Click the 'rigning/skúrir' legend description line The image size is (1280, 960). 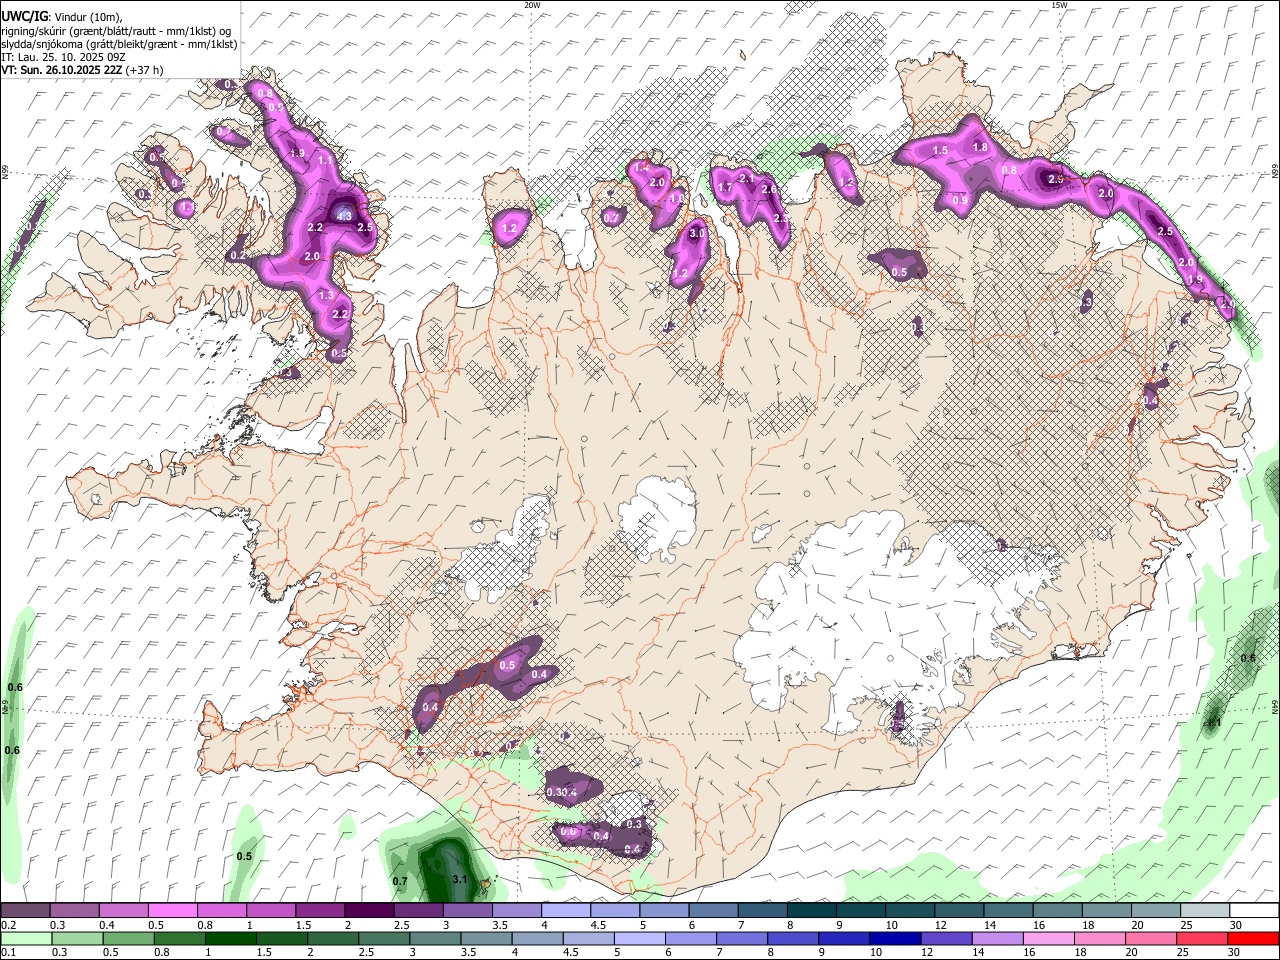(x=116, y=31)
